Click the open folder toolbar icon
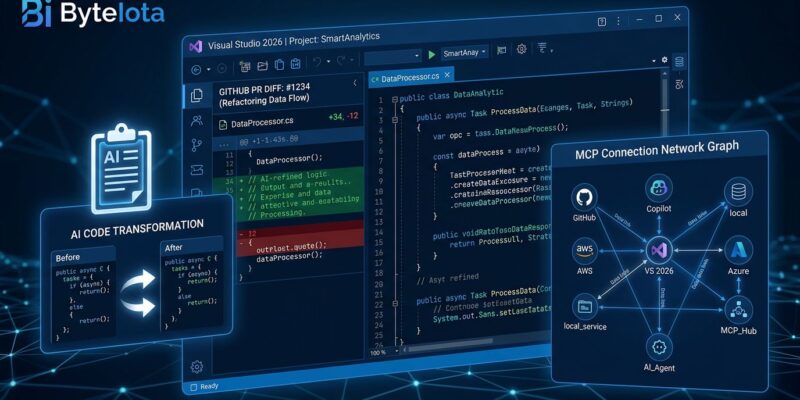Image resolution: width=800 pixels, height=400 pixels. [x=262, y=65]
